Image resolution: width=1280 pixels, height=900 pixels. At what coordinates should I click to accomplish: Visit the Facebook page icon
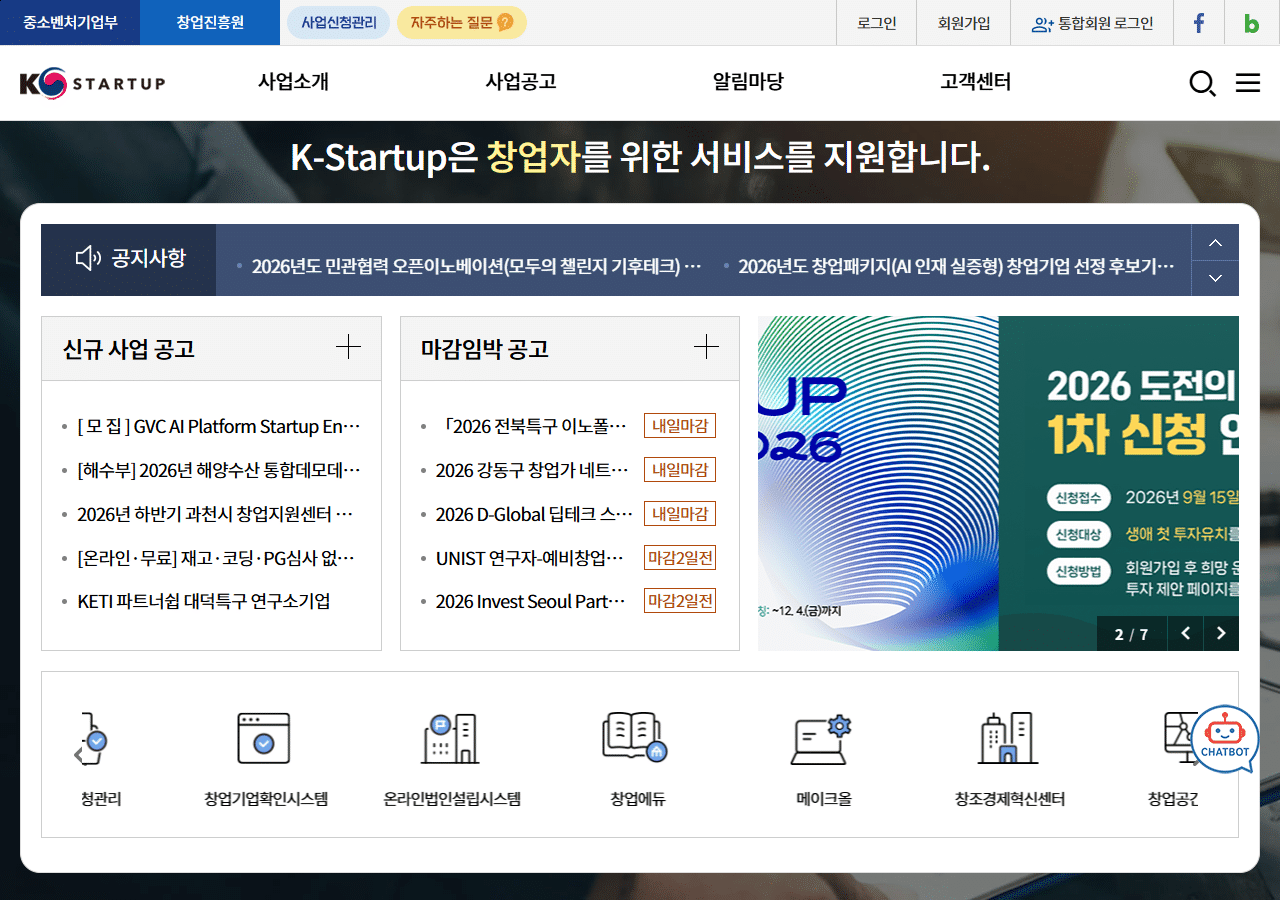(1199, 23)
